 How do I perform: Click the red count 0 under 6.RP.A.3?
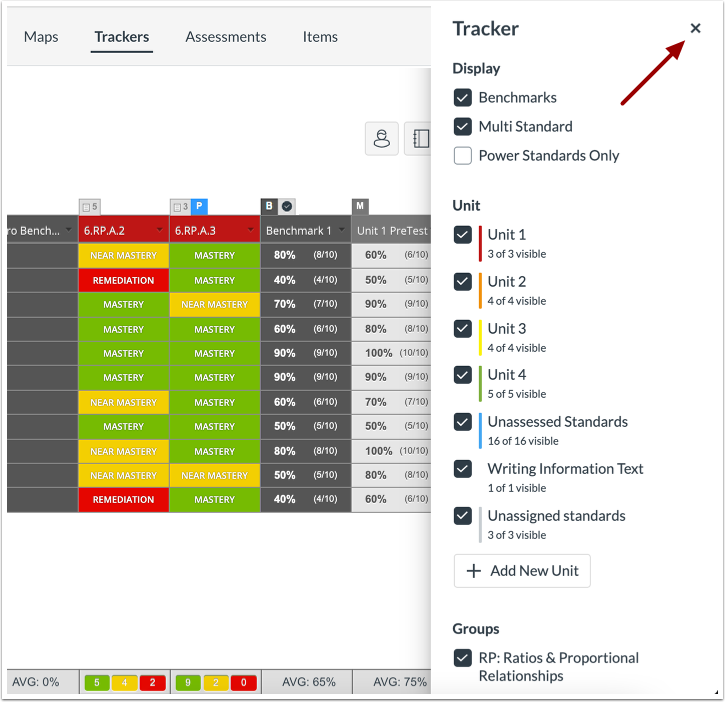244,683
